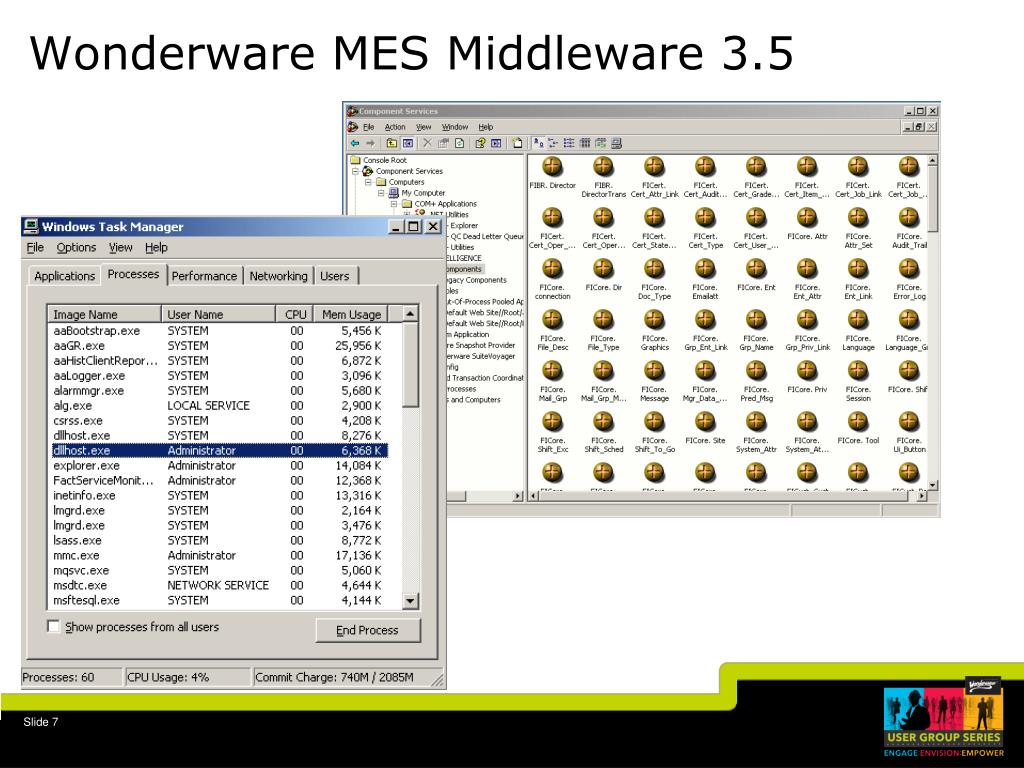Viewport: 1024px width, 768px height.
Task: Click the process list scroll-down arrow
Action: click(x=410, y=601)
